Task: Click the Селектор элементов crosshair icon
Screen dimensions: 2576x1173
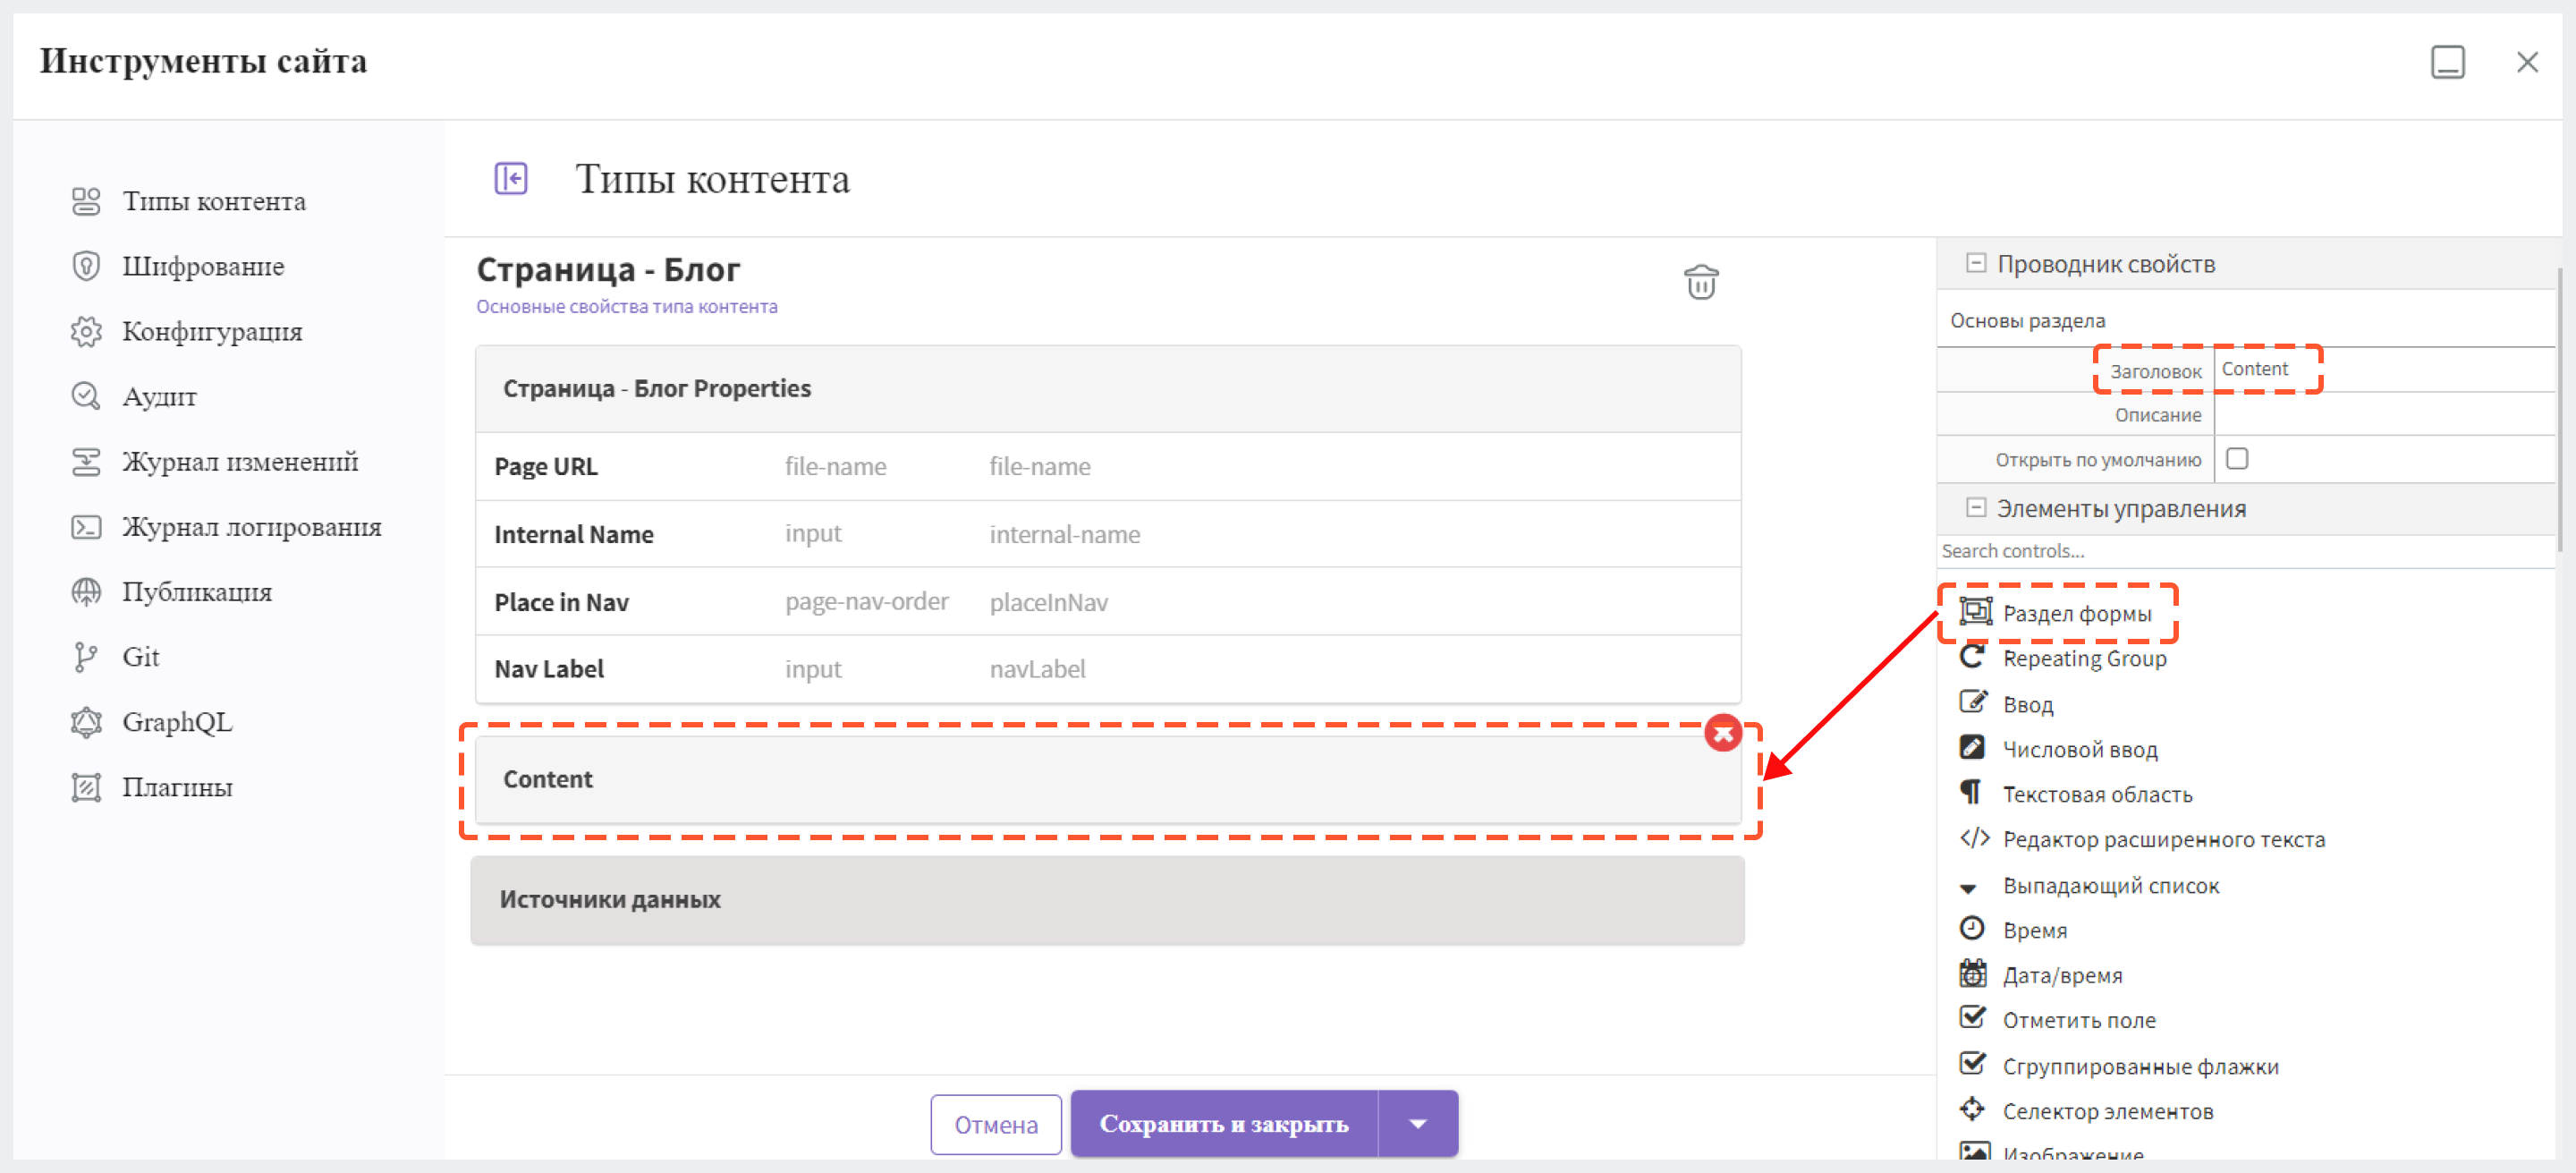Action: point(1972,1109)
